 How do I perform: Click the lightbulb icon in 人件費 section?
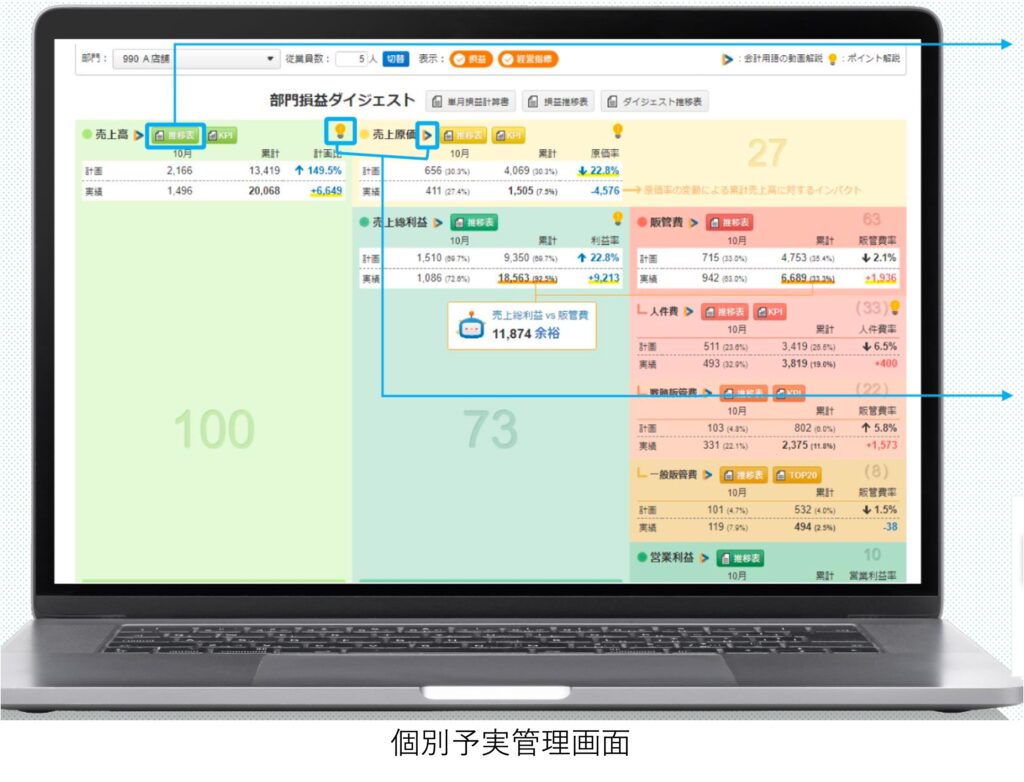[896, 308]
